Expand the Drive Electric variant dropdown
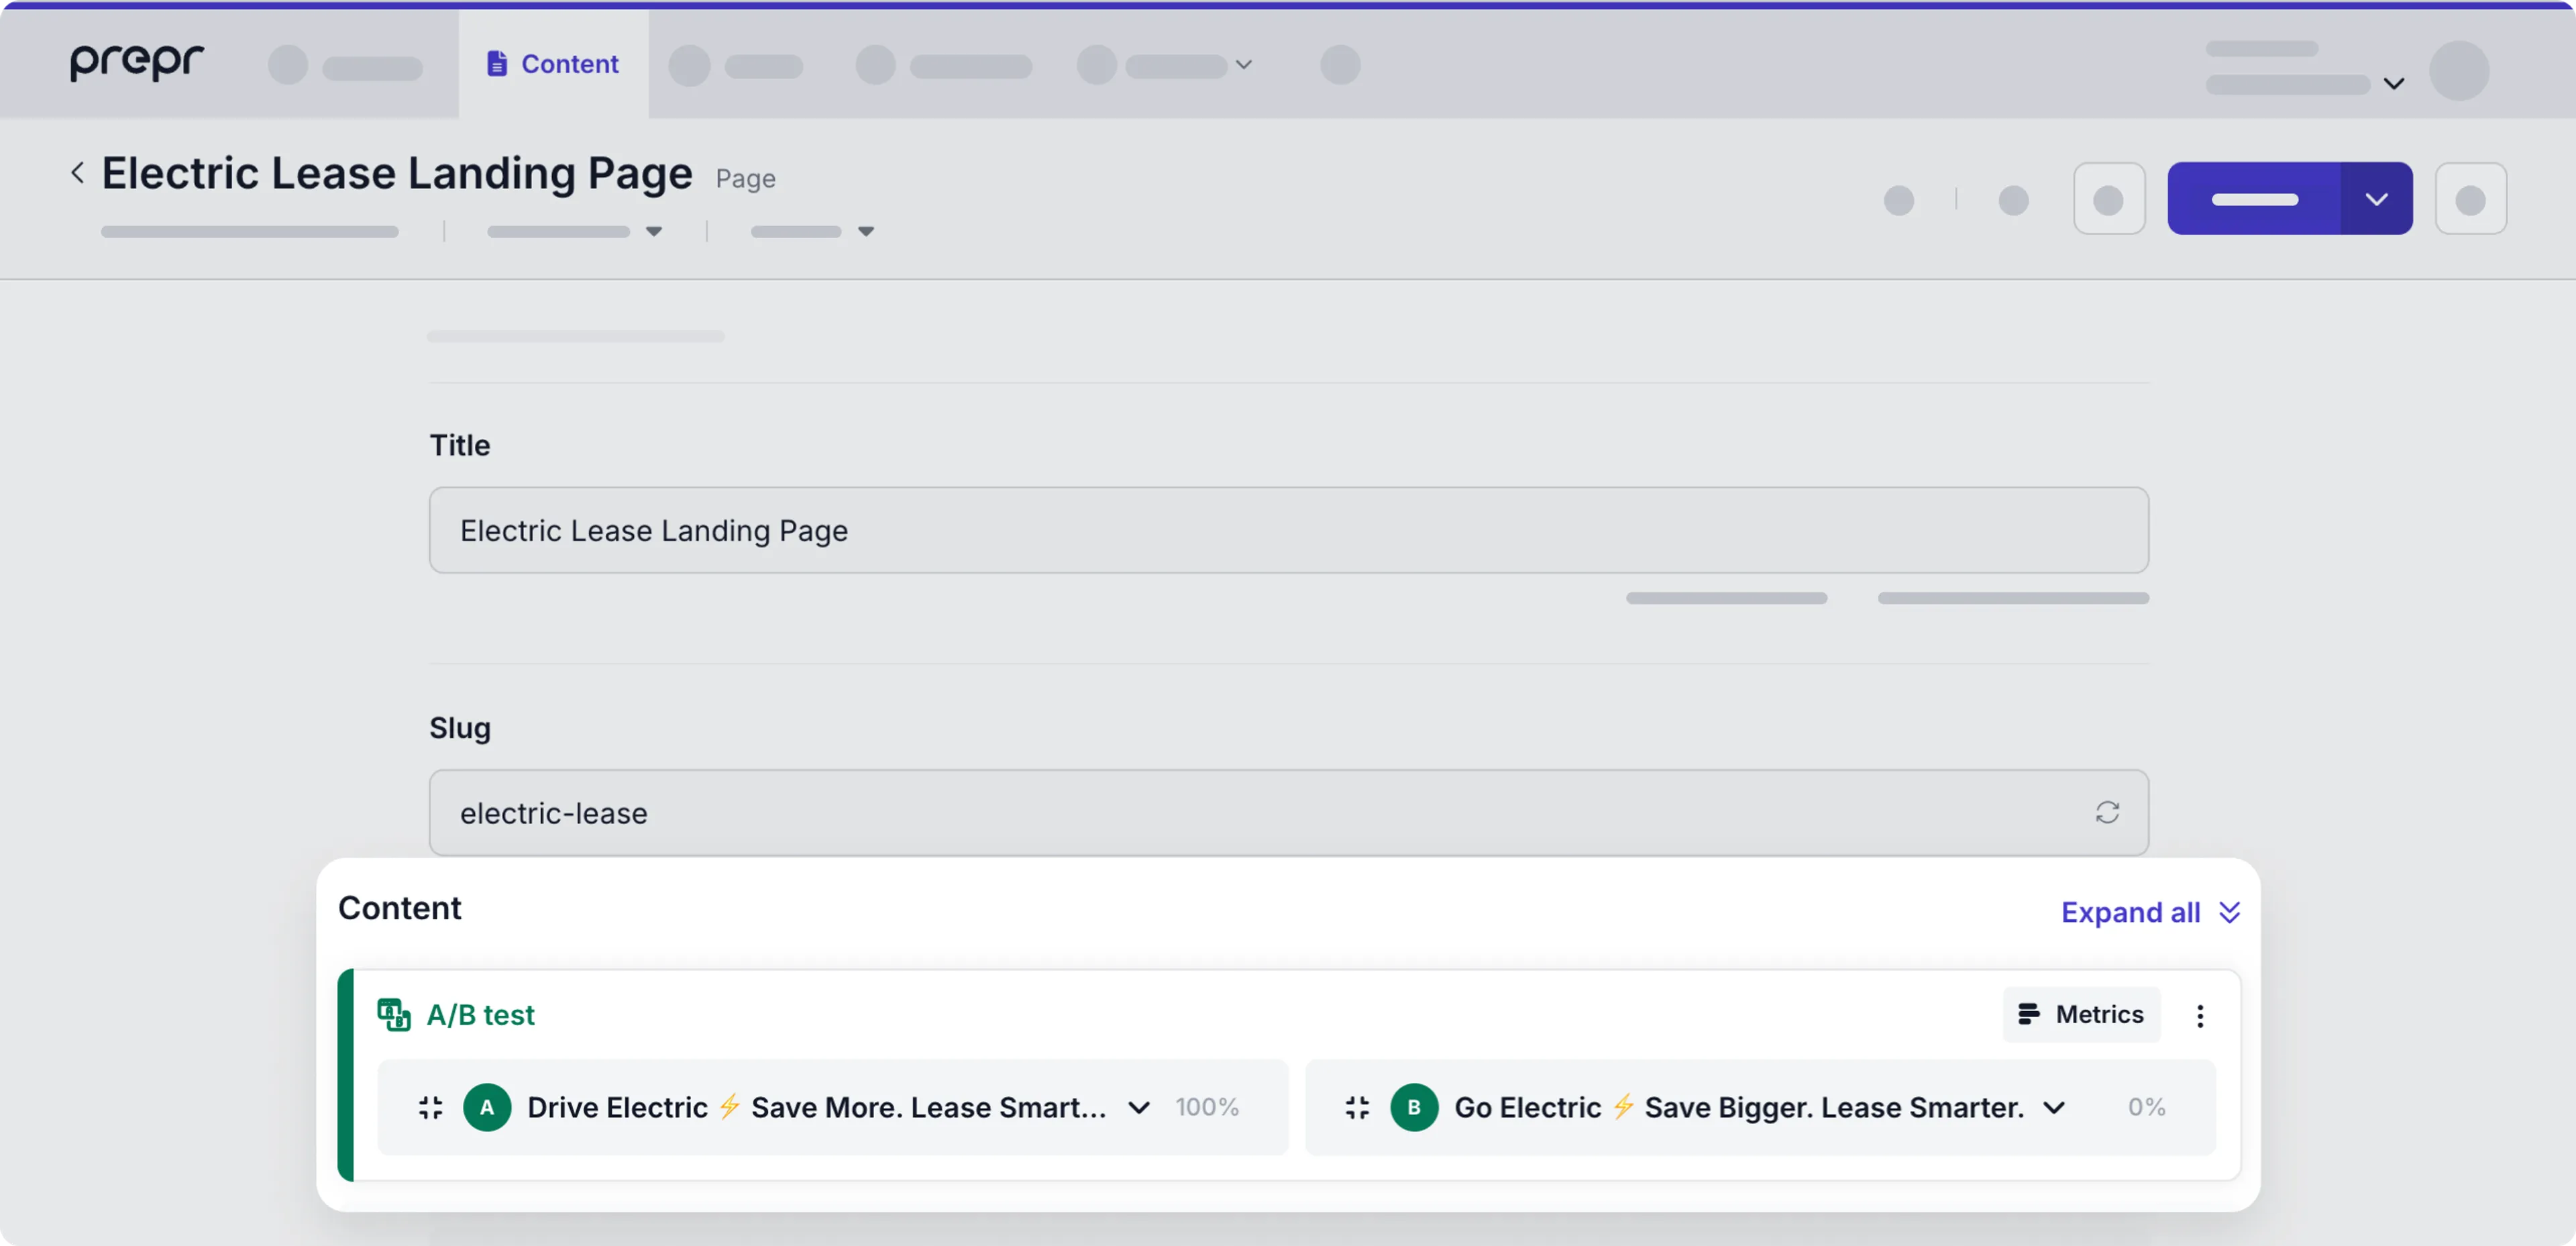Image resolution: width=2576 pixels, height=1246 pixels. click(x=1138, y=1107)
